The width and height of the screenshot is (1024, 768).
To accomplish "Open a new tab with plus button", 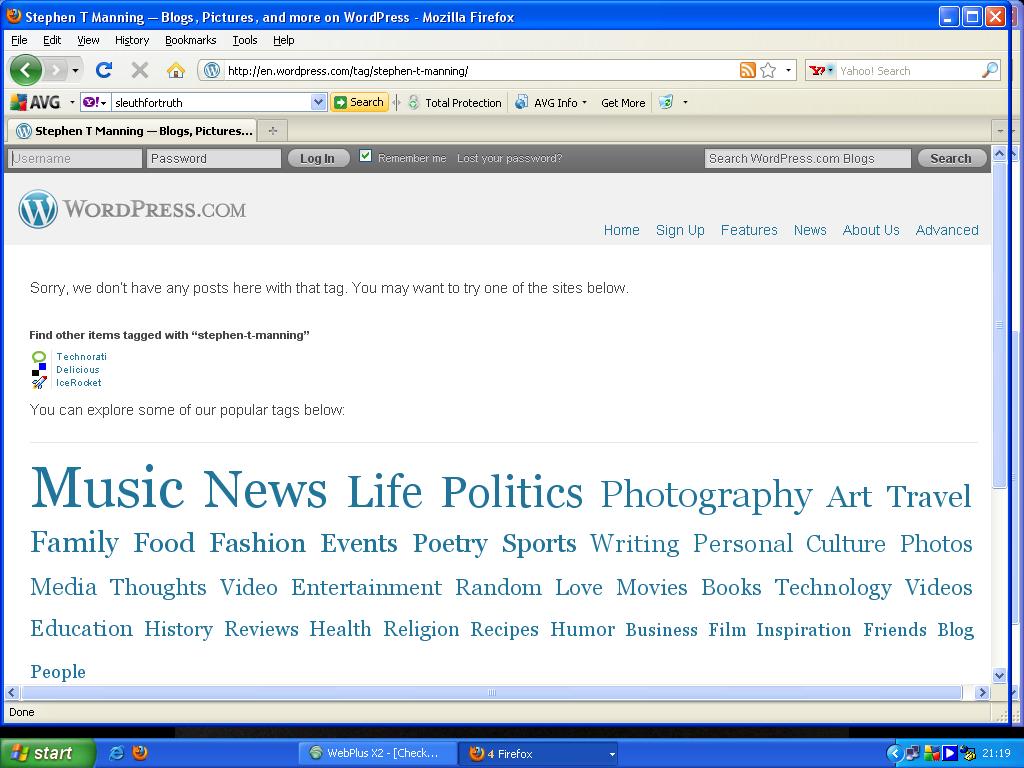I will coord(273,131).
